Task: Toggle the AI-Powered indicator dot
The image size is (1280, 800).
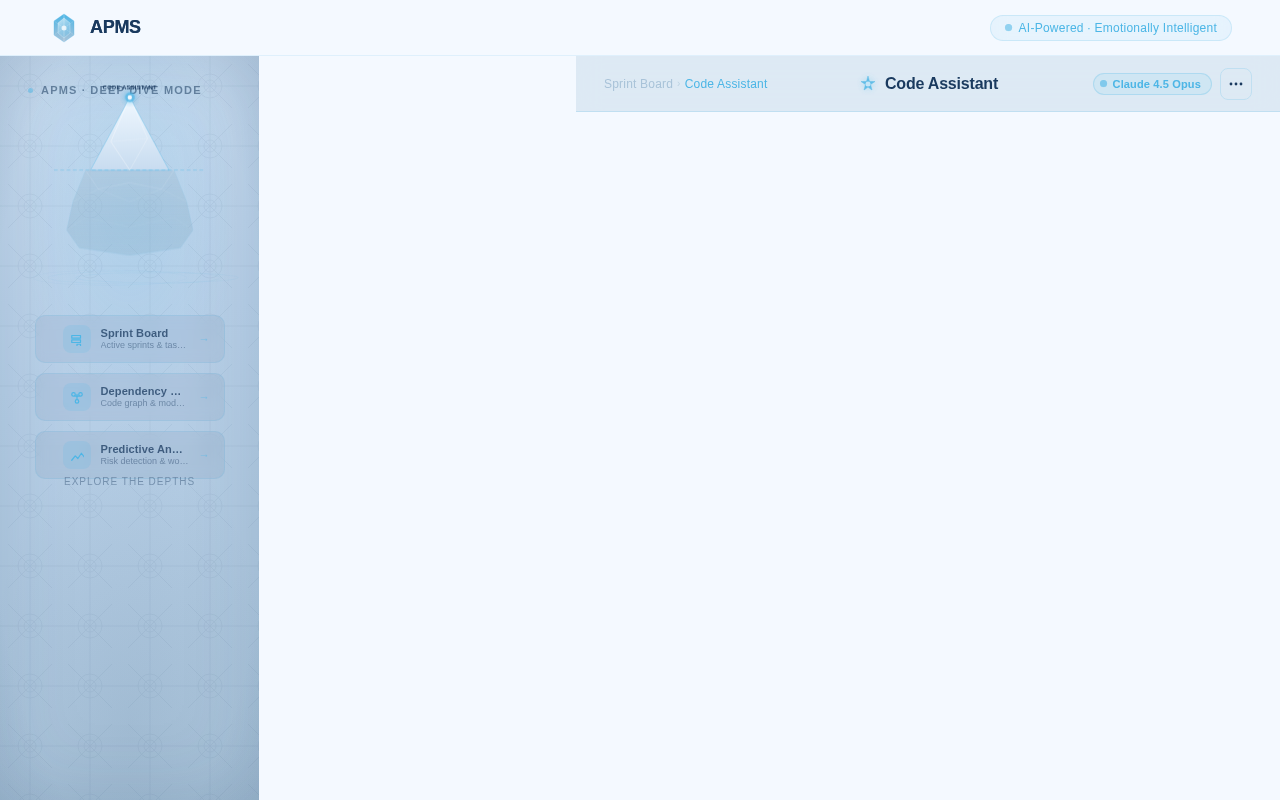Action: pos(1007,28)
